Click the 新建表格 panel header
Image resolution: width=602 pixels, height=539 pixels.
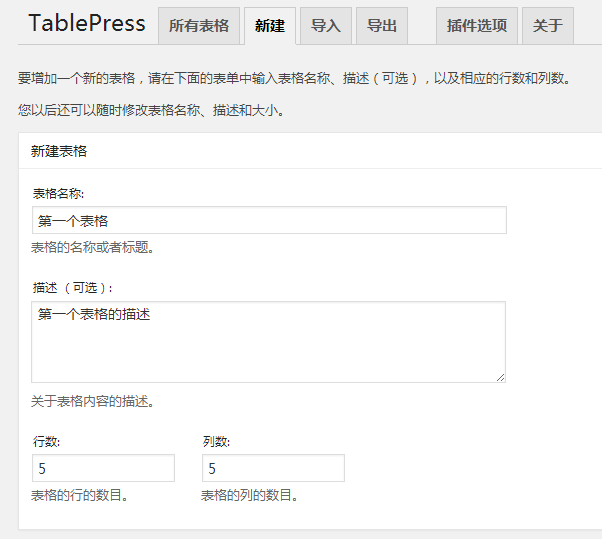pos(59,151)
